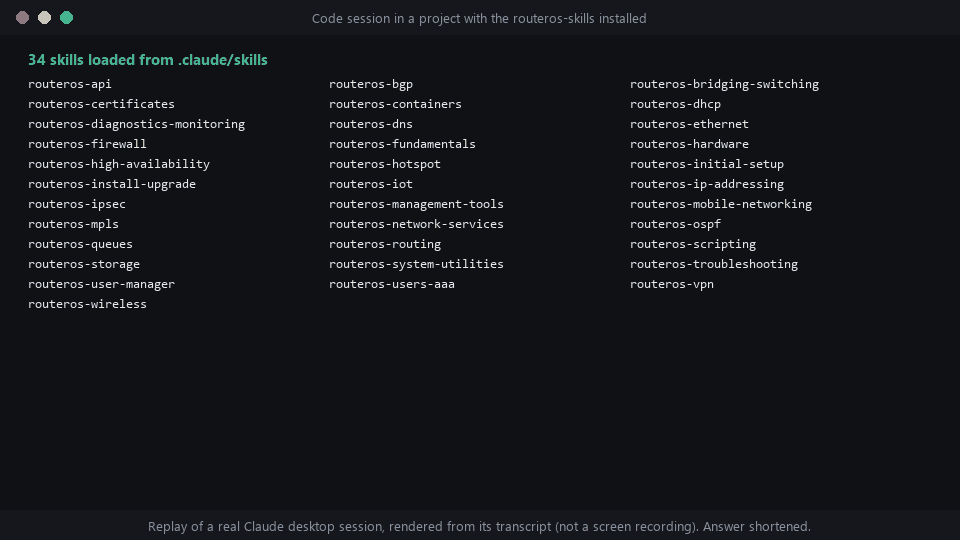
Task: Select routeros-firewall skill entry
Action: click(88, 144)
